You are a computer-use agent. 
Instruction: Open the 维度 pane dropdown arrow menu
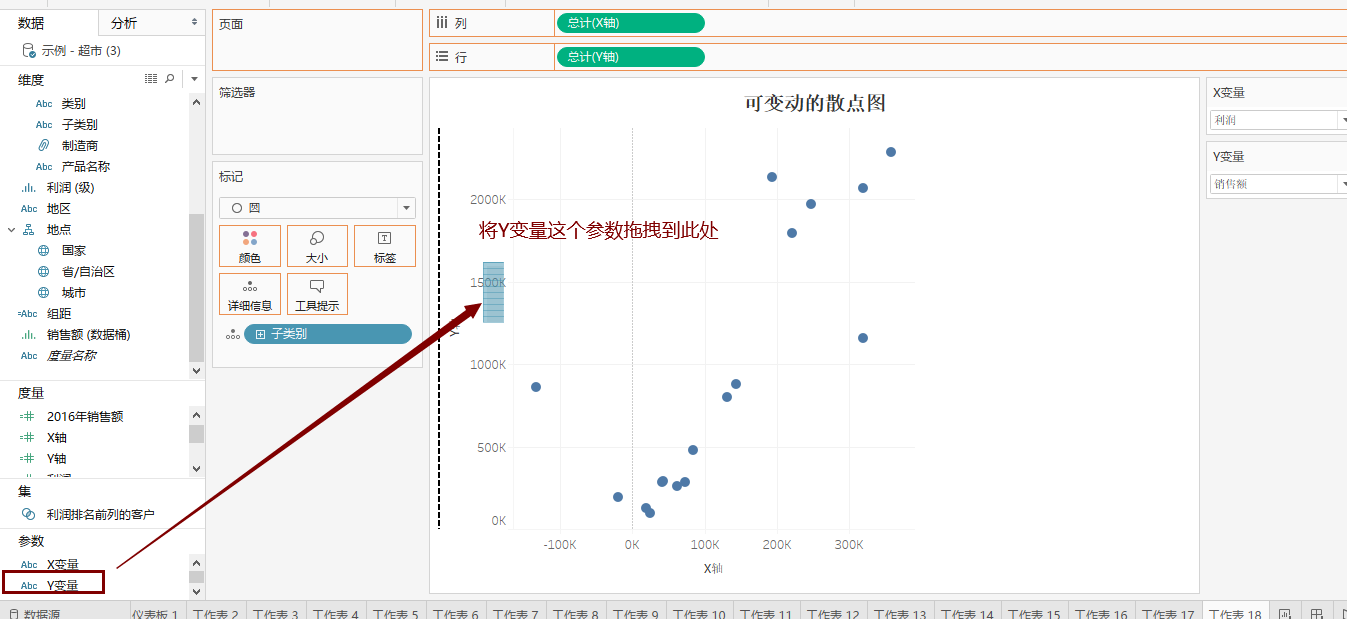tap(195, 79)
